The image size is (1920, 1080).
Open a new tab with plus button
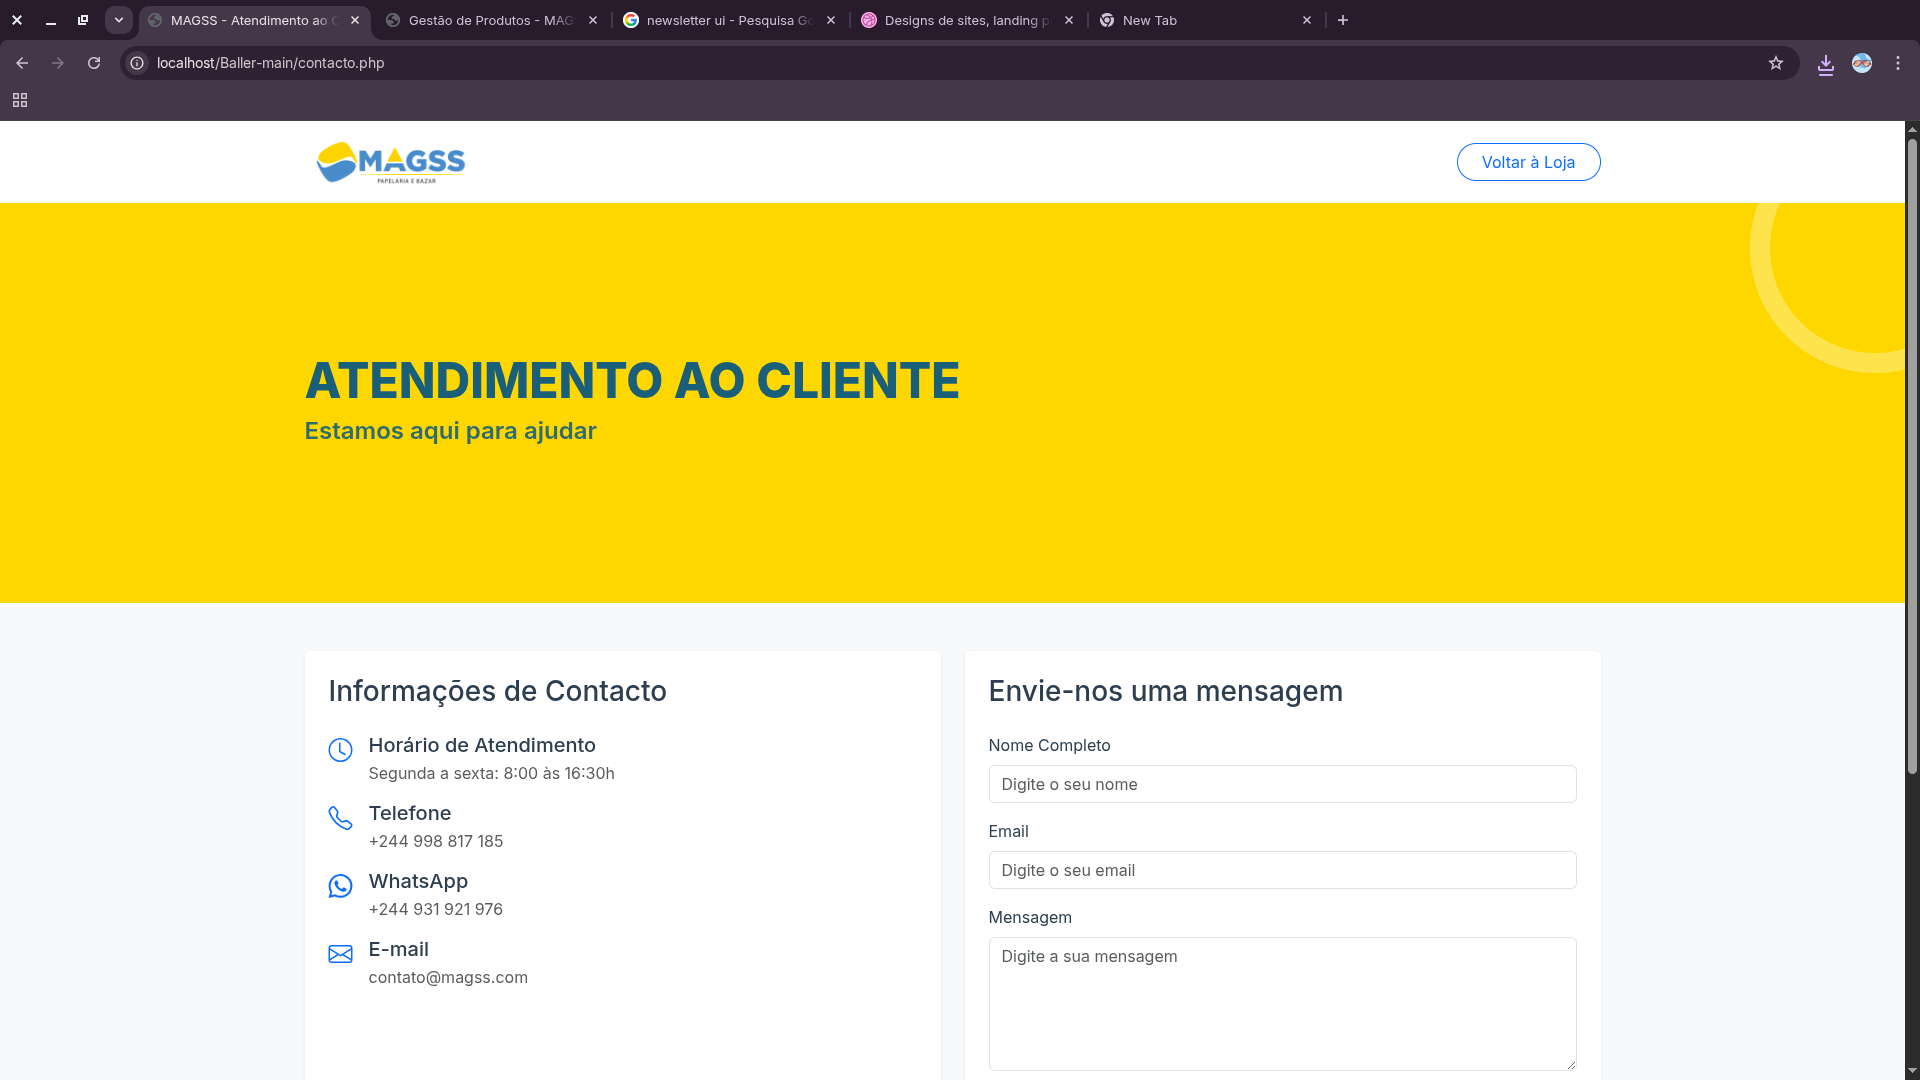click(x=1343, y=20)
